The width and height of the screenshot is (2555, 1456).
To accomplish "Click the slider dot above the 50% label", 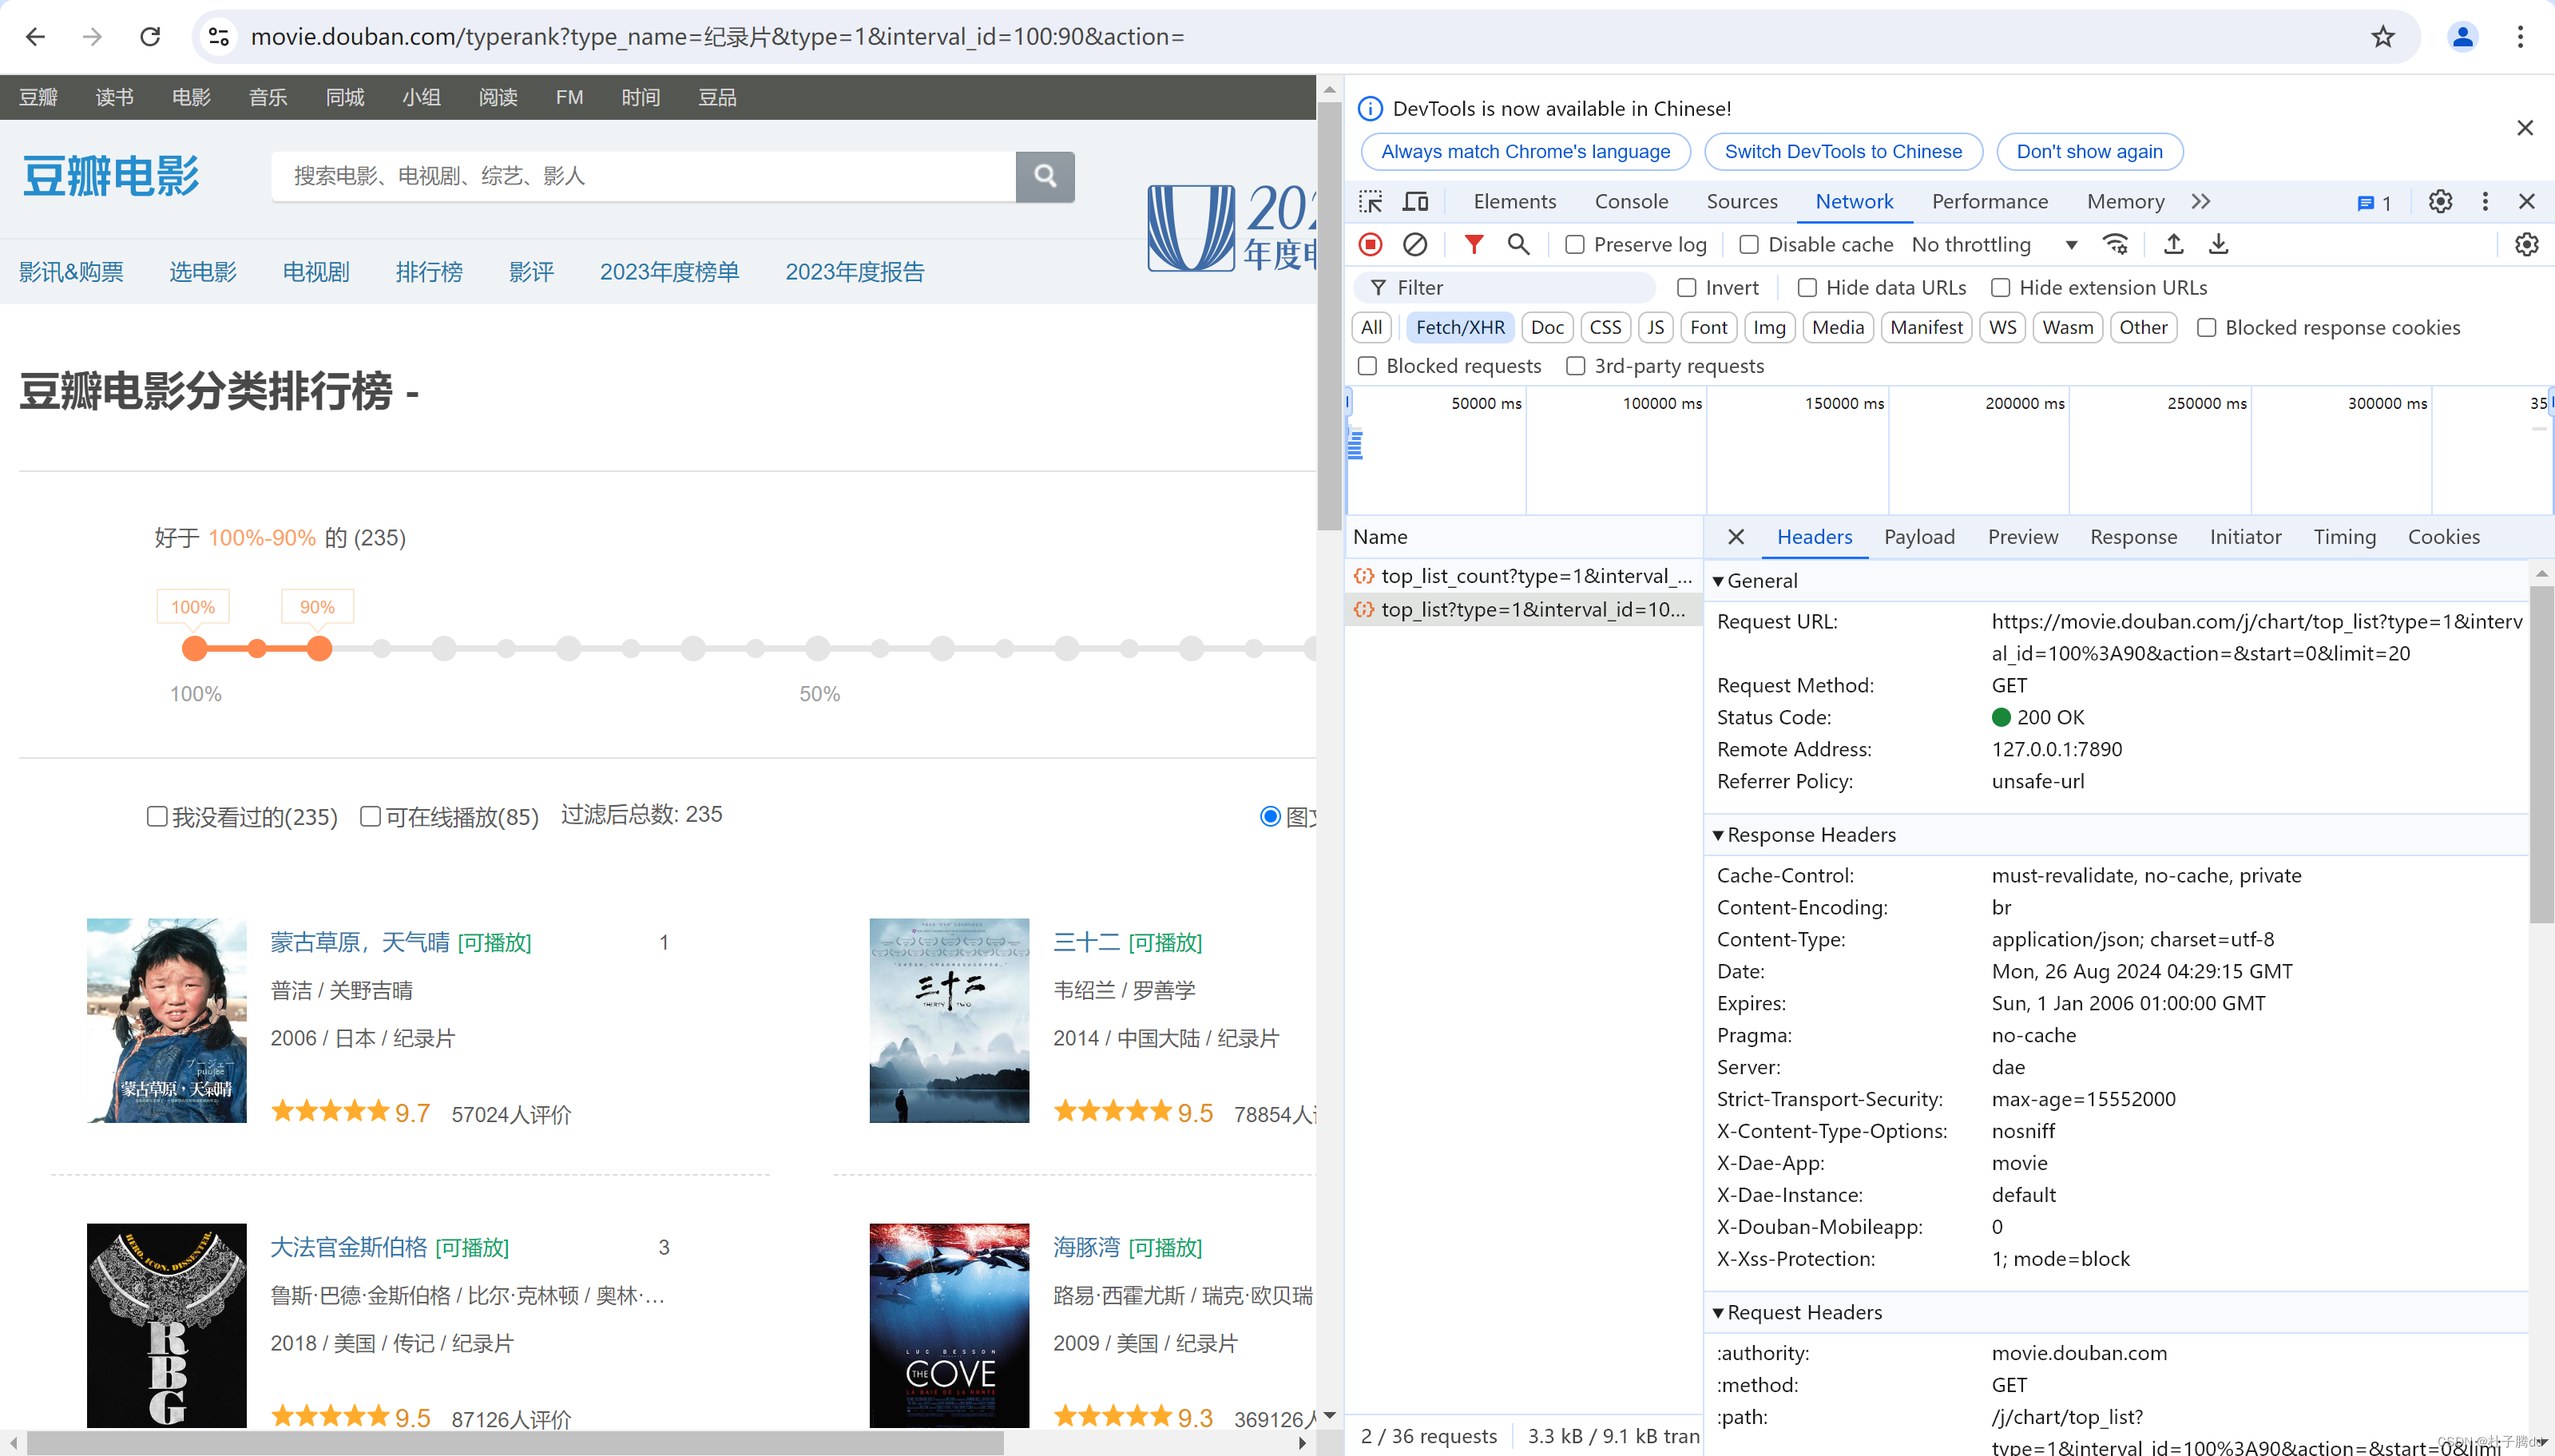I will 818,649.
